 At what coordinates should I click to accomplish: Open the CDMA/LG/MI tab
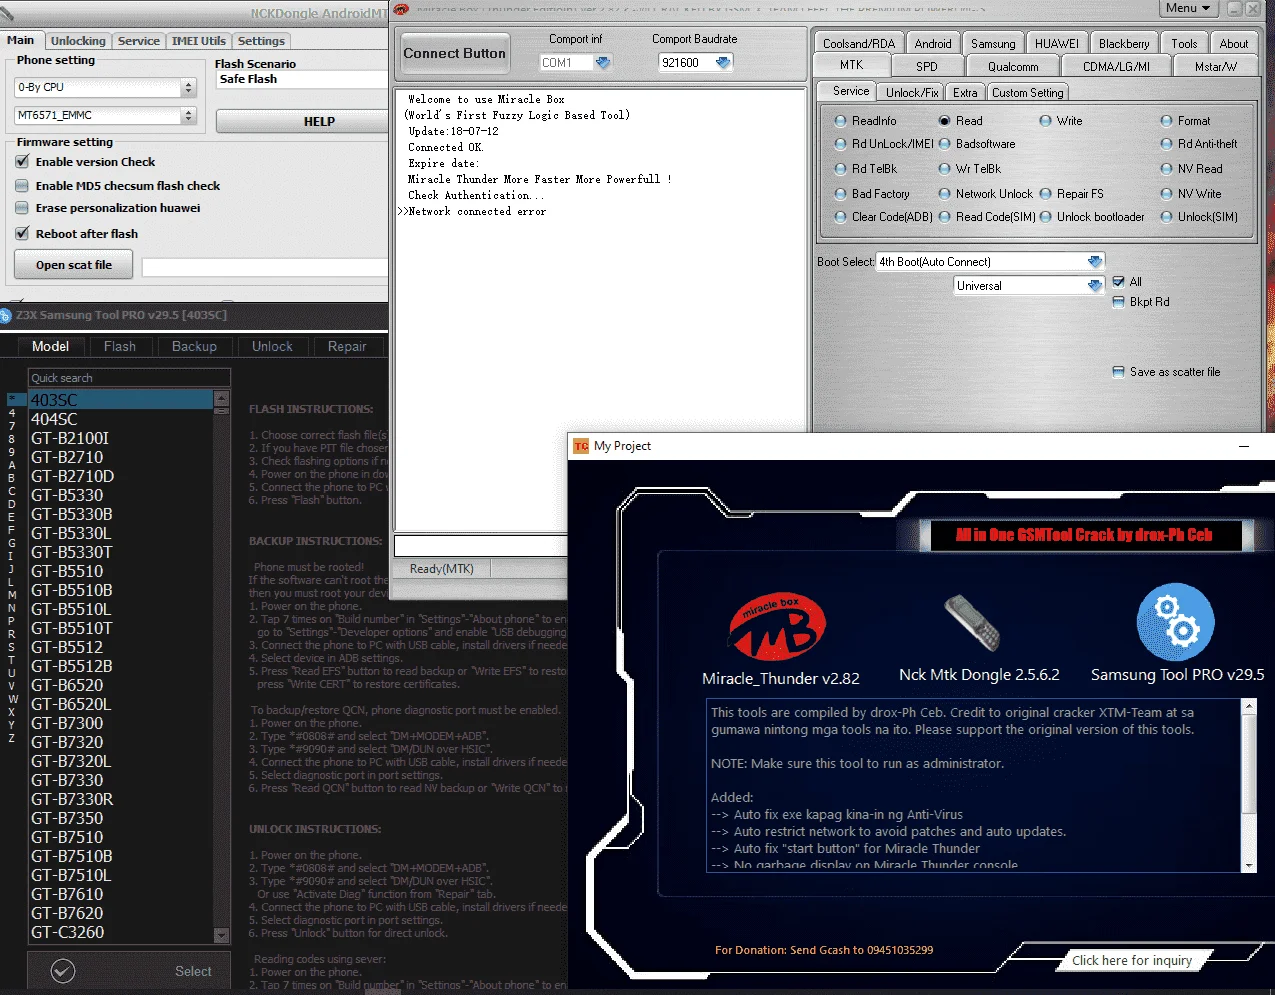[x=1116, y=66]
